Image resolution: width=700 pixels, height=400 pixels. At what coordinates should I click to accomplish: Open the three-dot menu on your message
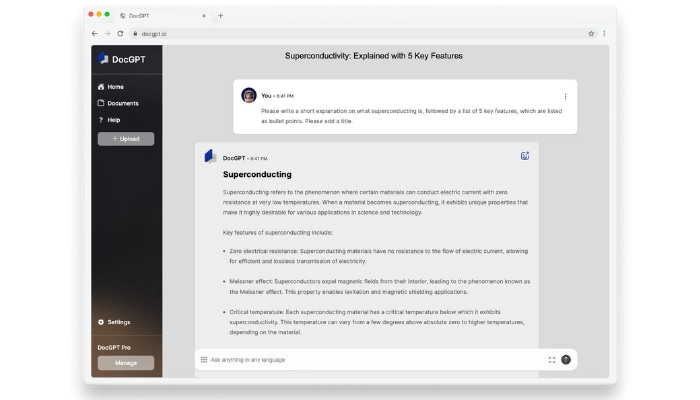(565, 96)
